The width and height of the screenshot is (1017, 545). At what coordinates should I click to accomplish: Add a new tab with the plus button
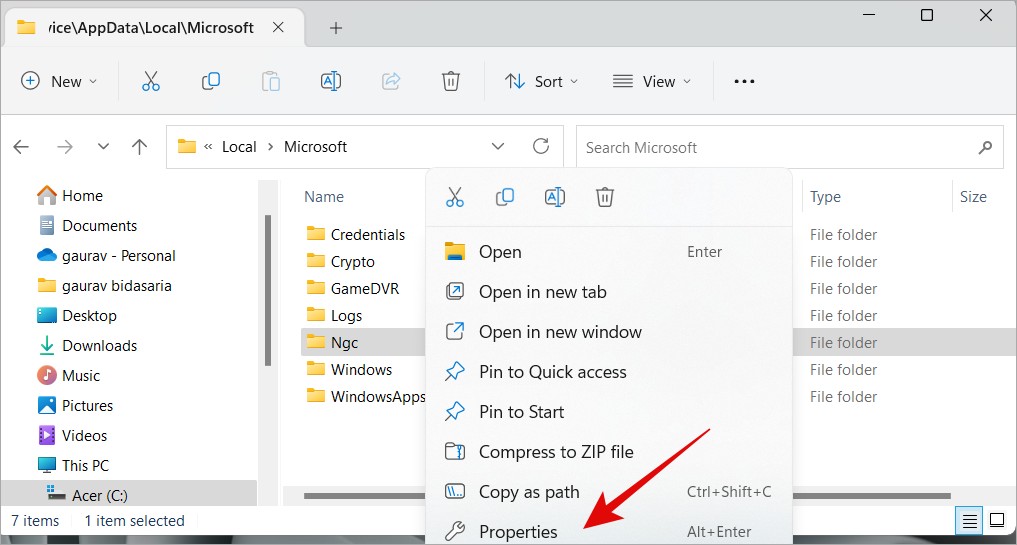335,28
